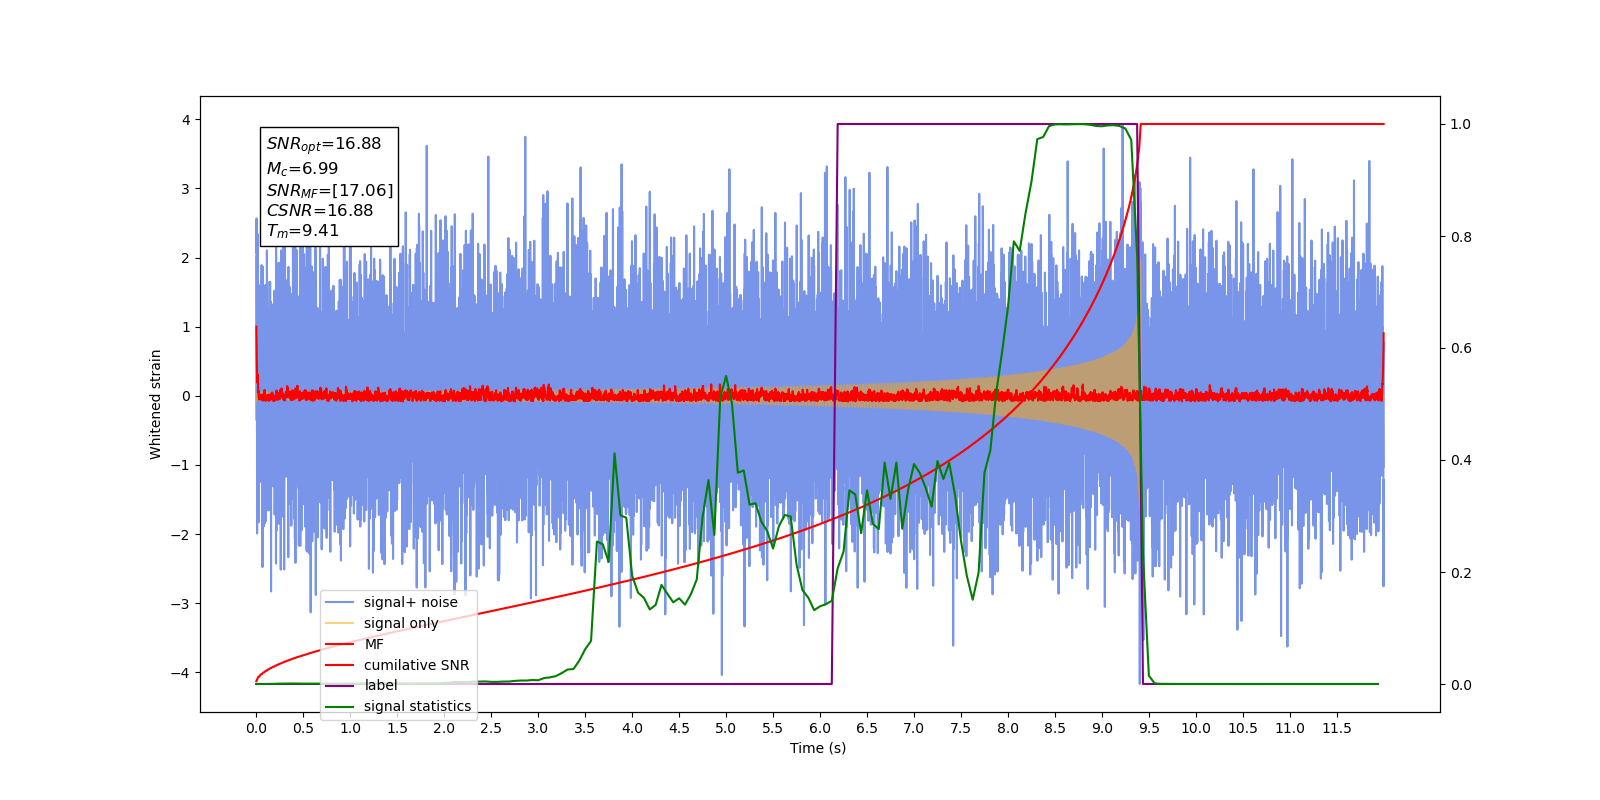Click the right y-axis tick label 0.6
This screenshot has width=1600, height=800.
[x=1461, y=349]
